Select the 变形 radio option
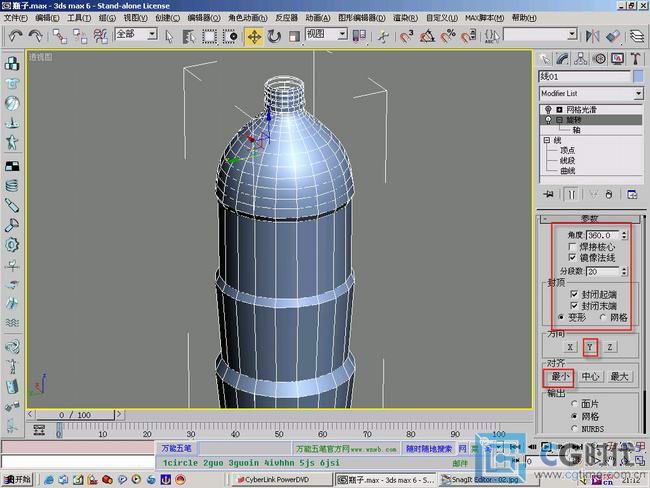Screen dimensions: 650x488 (561, 317)
